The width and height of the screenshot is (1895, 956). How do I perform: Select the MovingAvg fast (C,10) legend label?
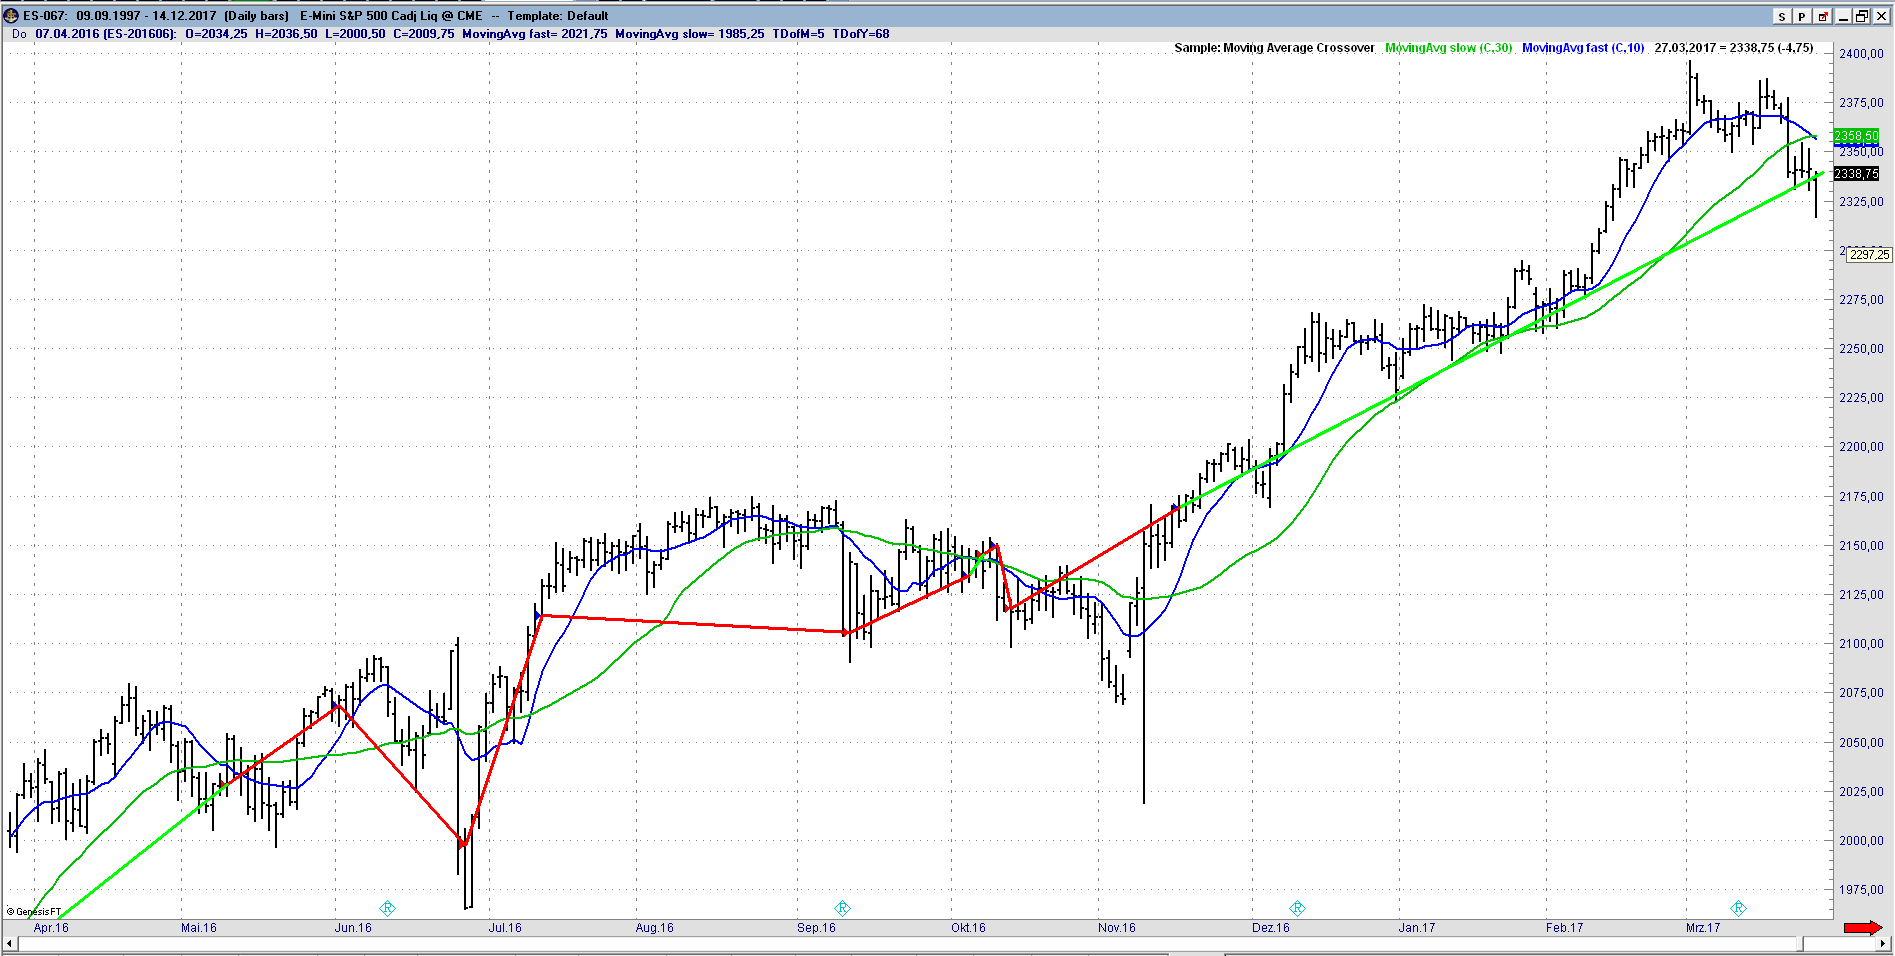[1582, 48]
